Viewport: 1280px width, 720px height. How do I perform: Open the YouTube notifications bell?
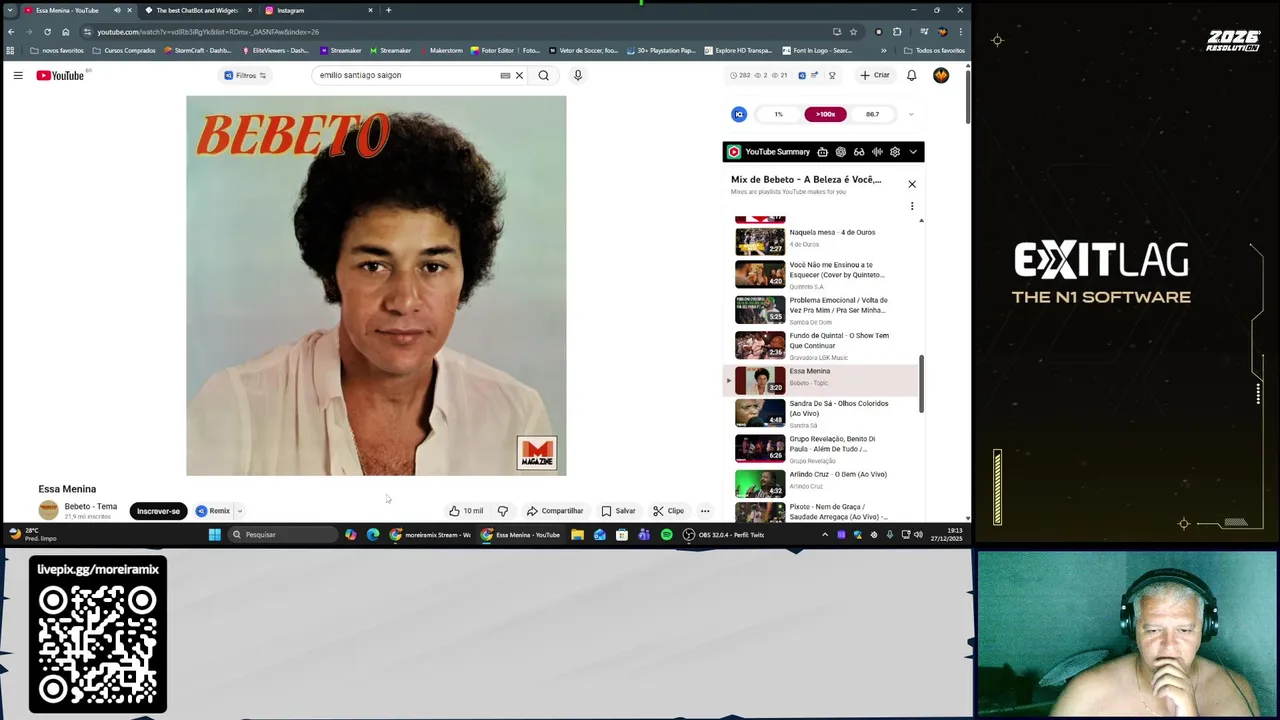911,75
